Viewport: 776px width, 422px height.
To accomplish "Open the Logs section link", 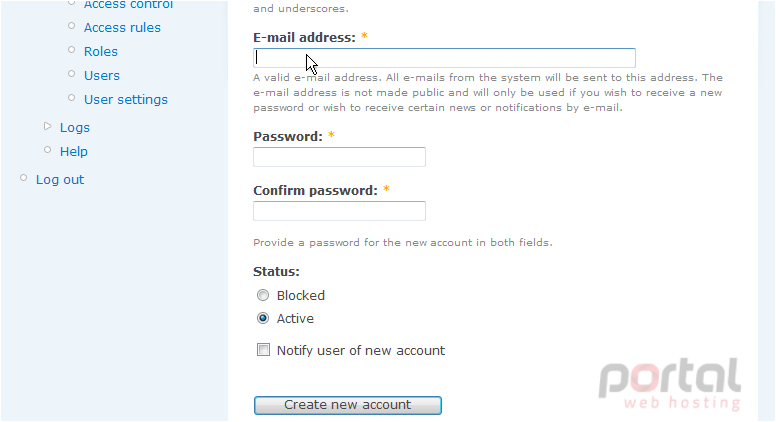I will (75, 128).
